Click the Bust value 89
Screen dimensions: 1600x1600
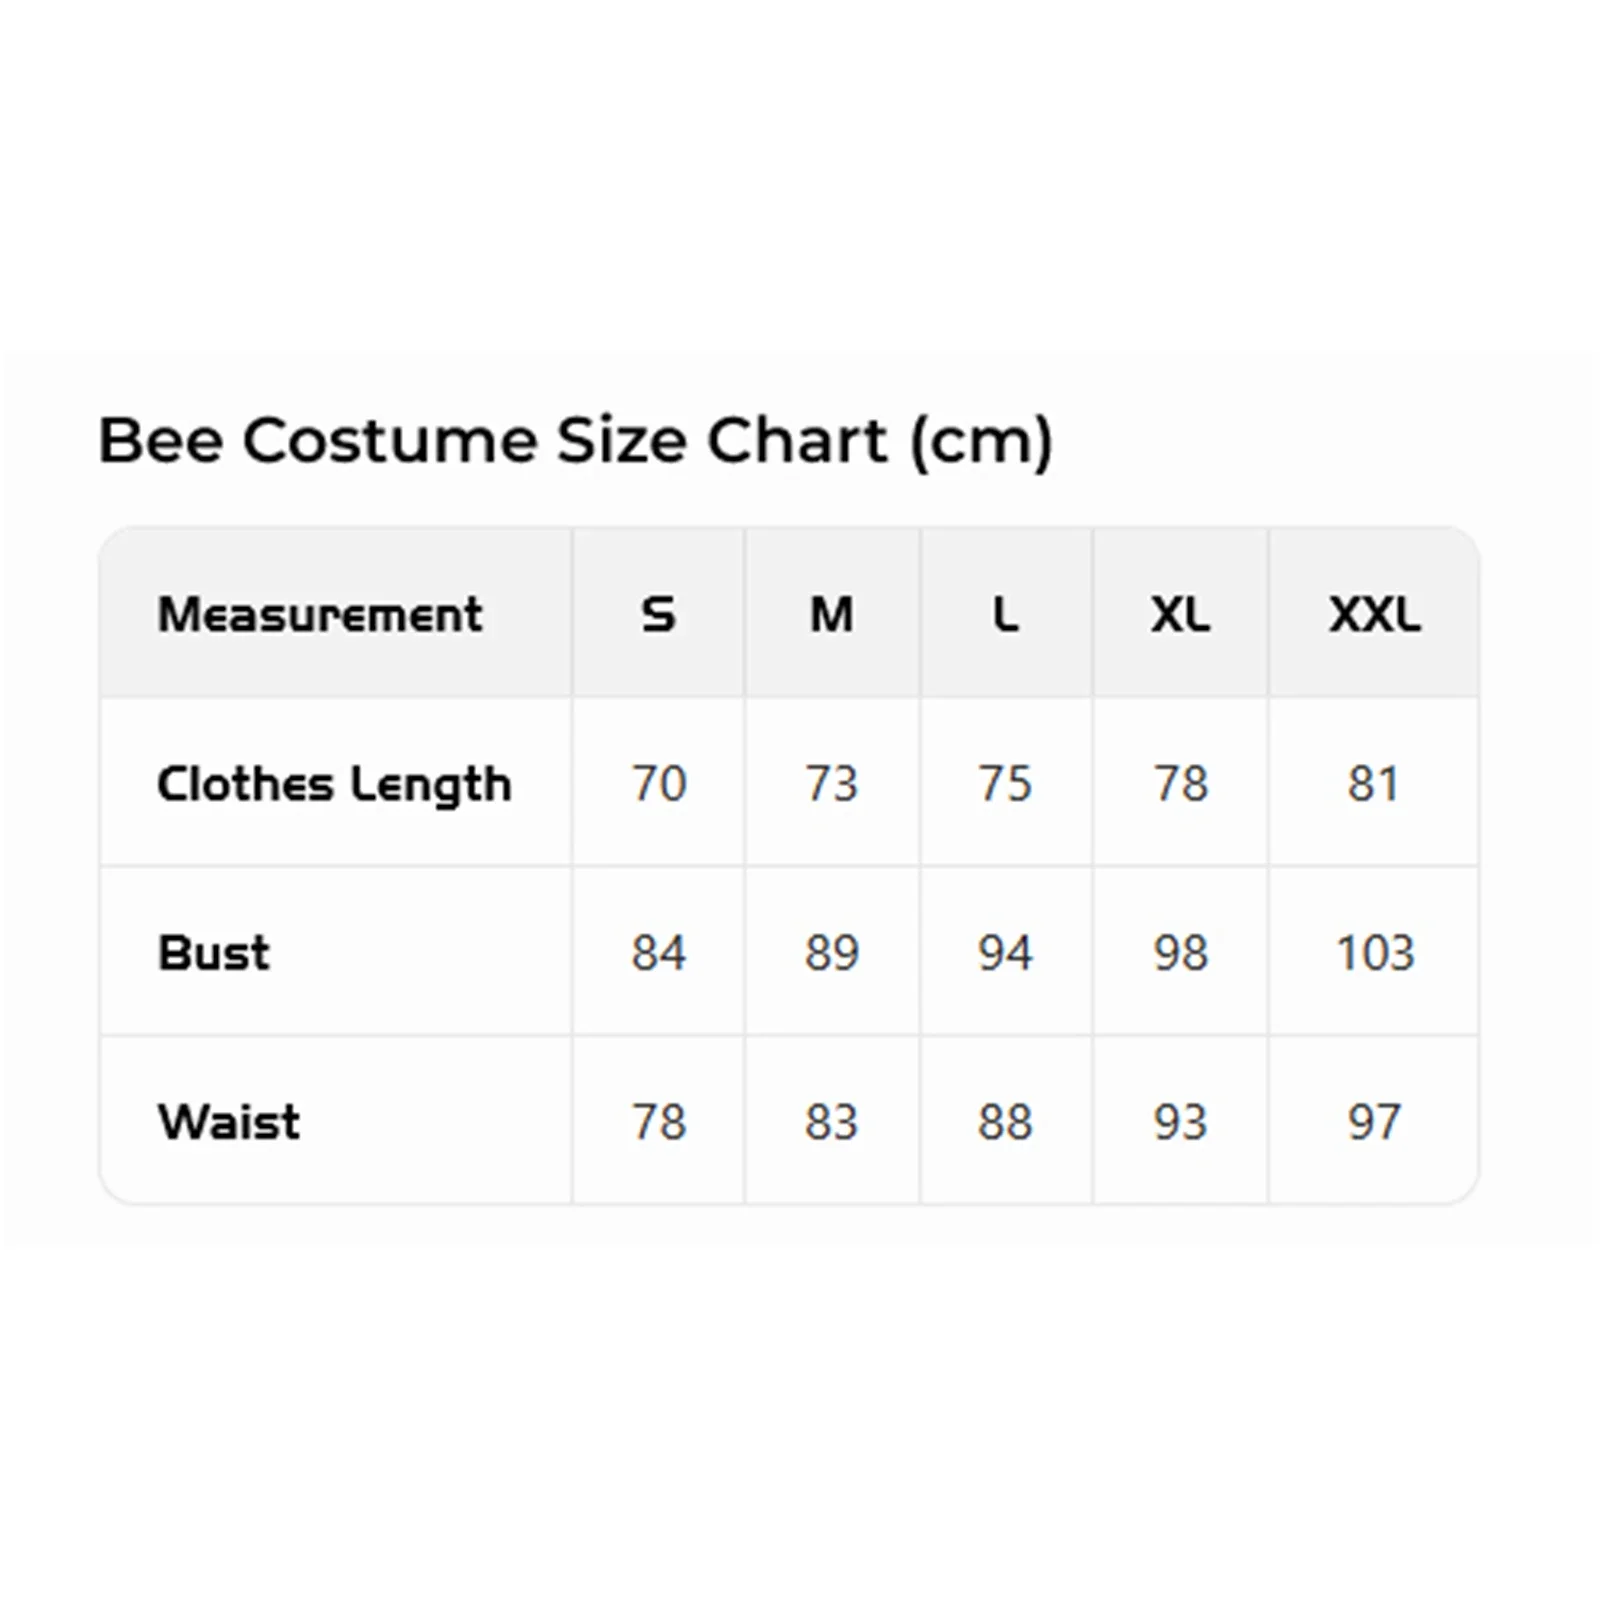[831, 952]
